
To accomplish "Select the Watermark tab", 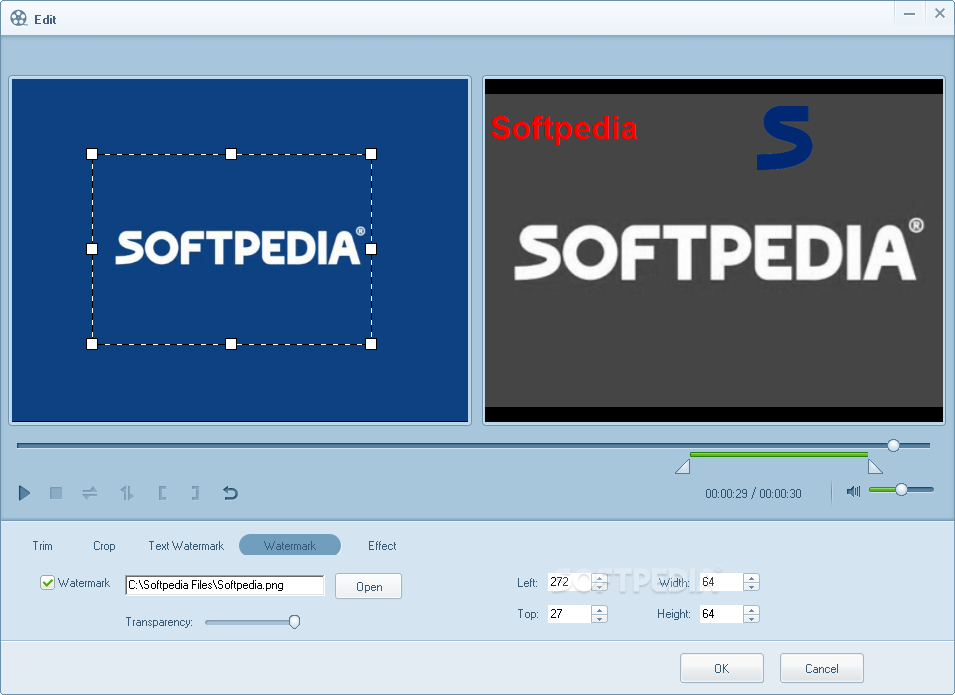I will 290,545.
